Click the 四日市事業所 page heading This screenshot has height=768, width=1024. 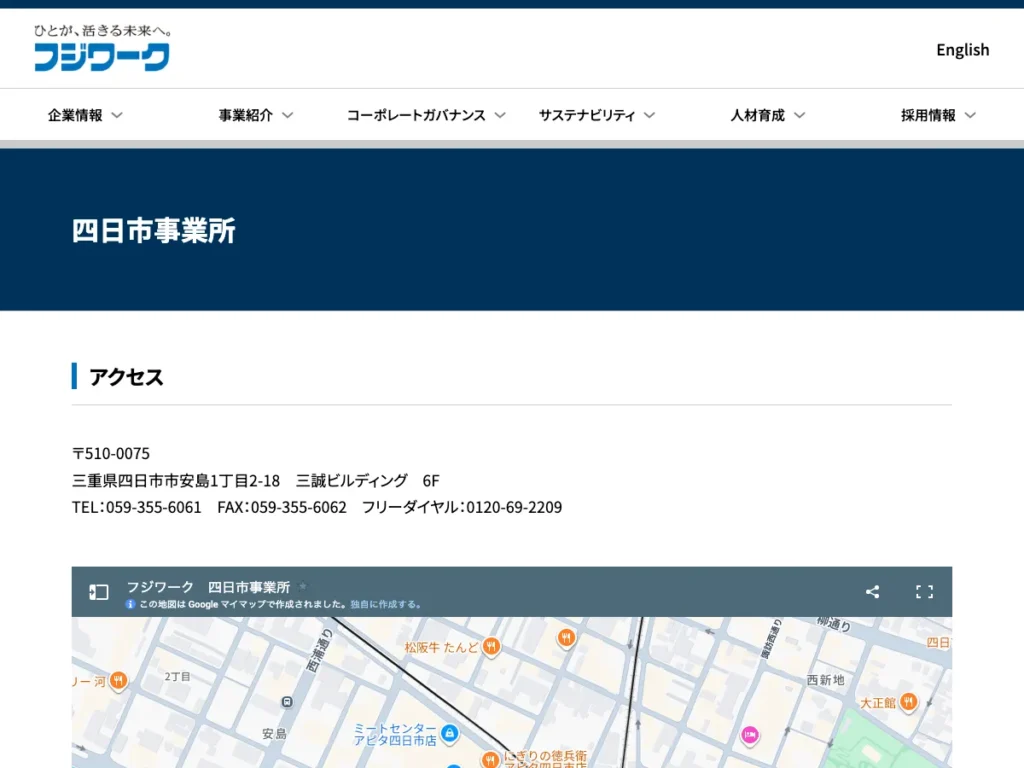coord(153,231)
